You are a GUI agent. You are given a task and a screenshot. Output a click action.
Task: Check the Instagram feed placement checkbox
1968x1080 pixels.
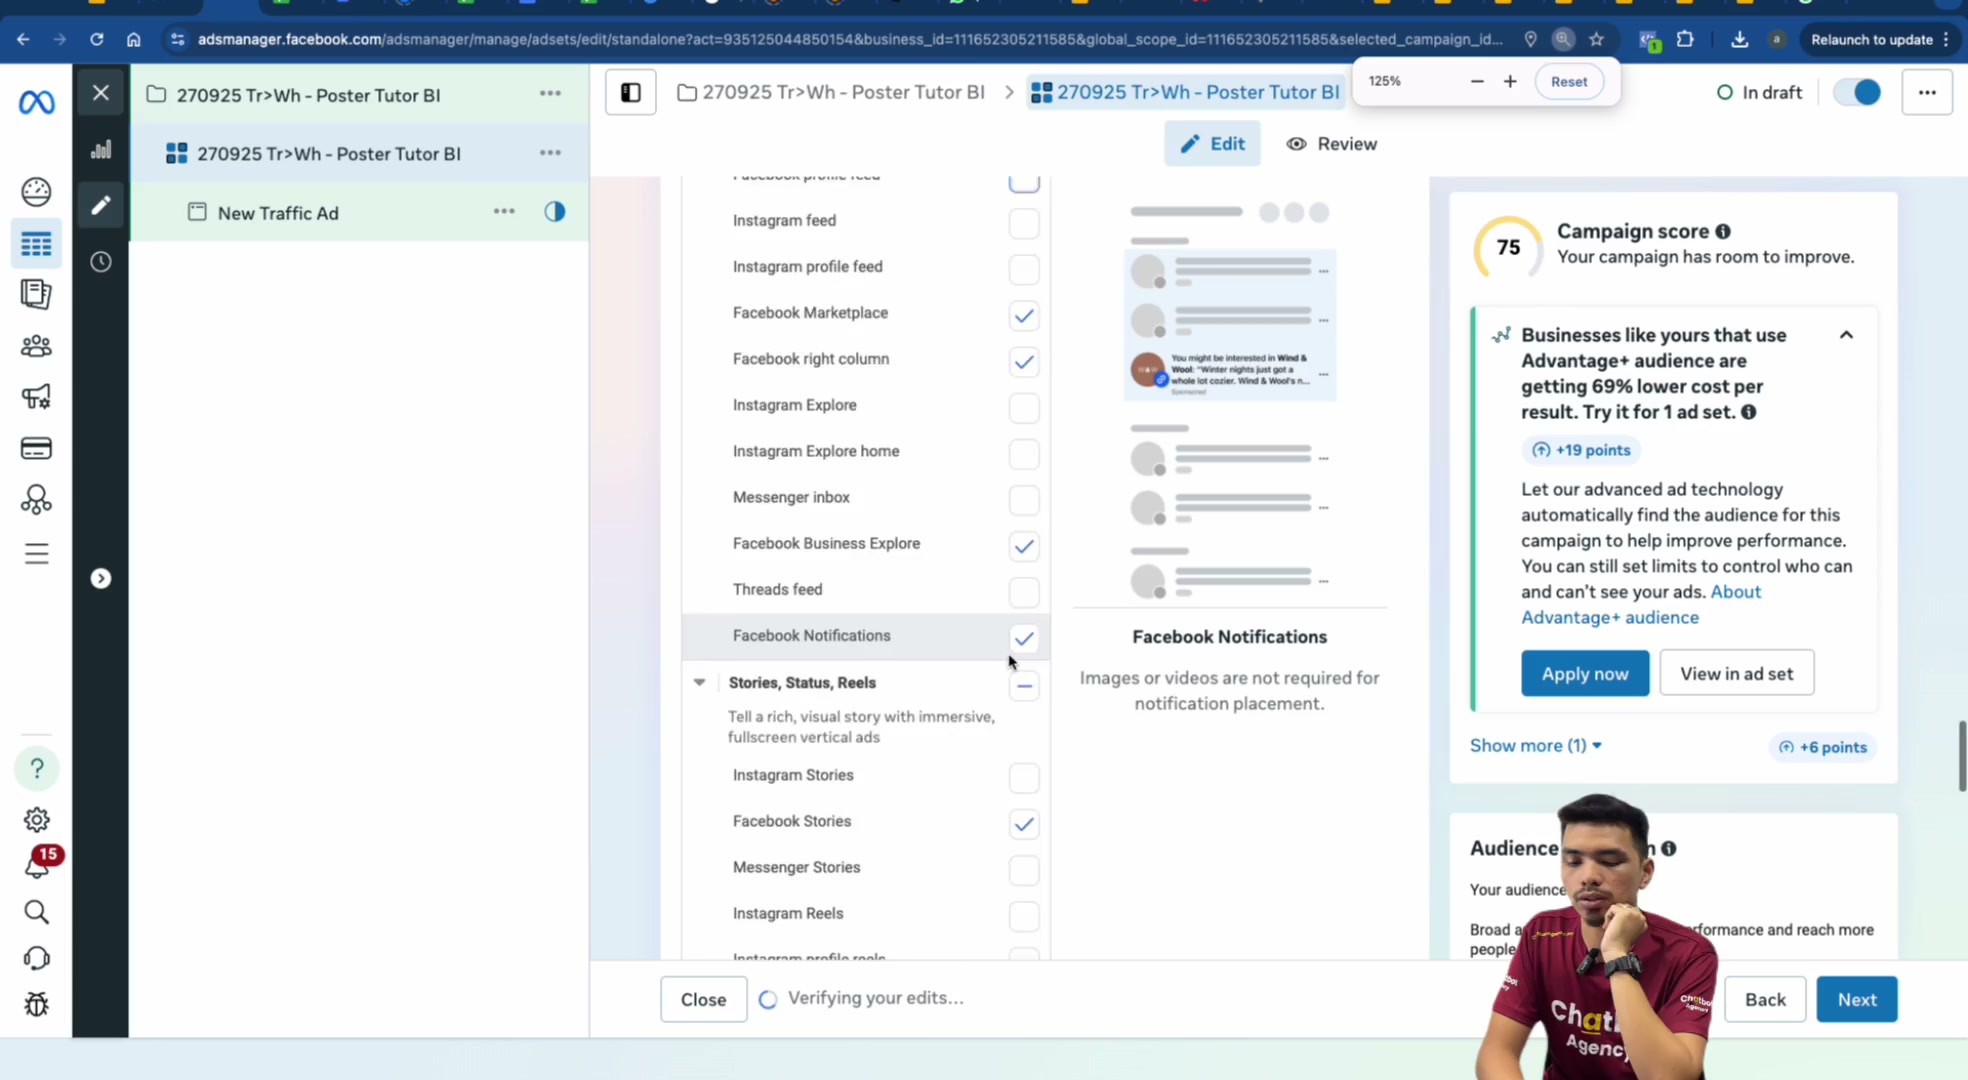[1024, 222]
